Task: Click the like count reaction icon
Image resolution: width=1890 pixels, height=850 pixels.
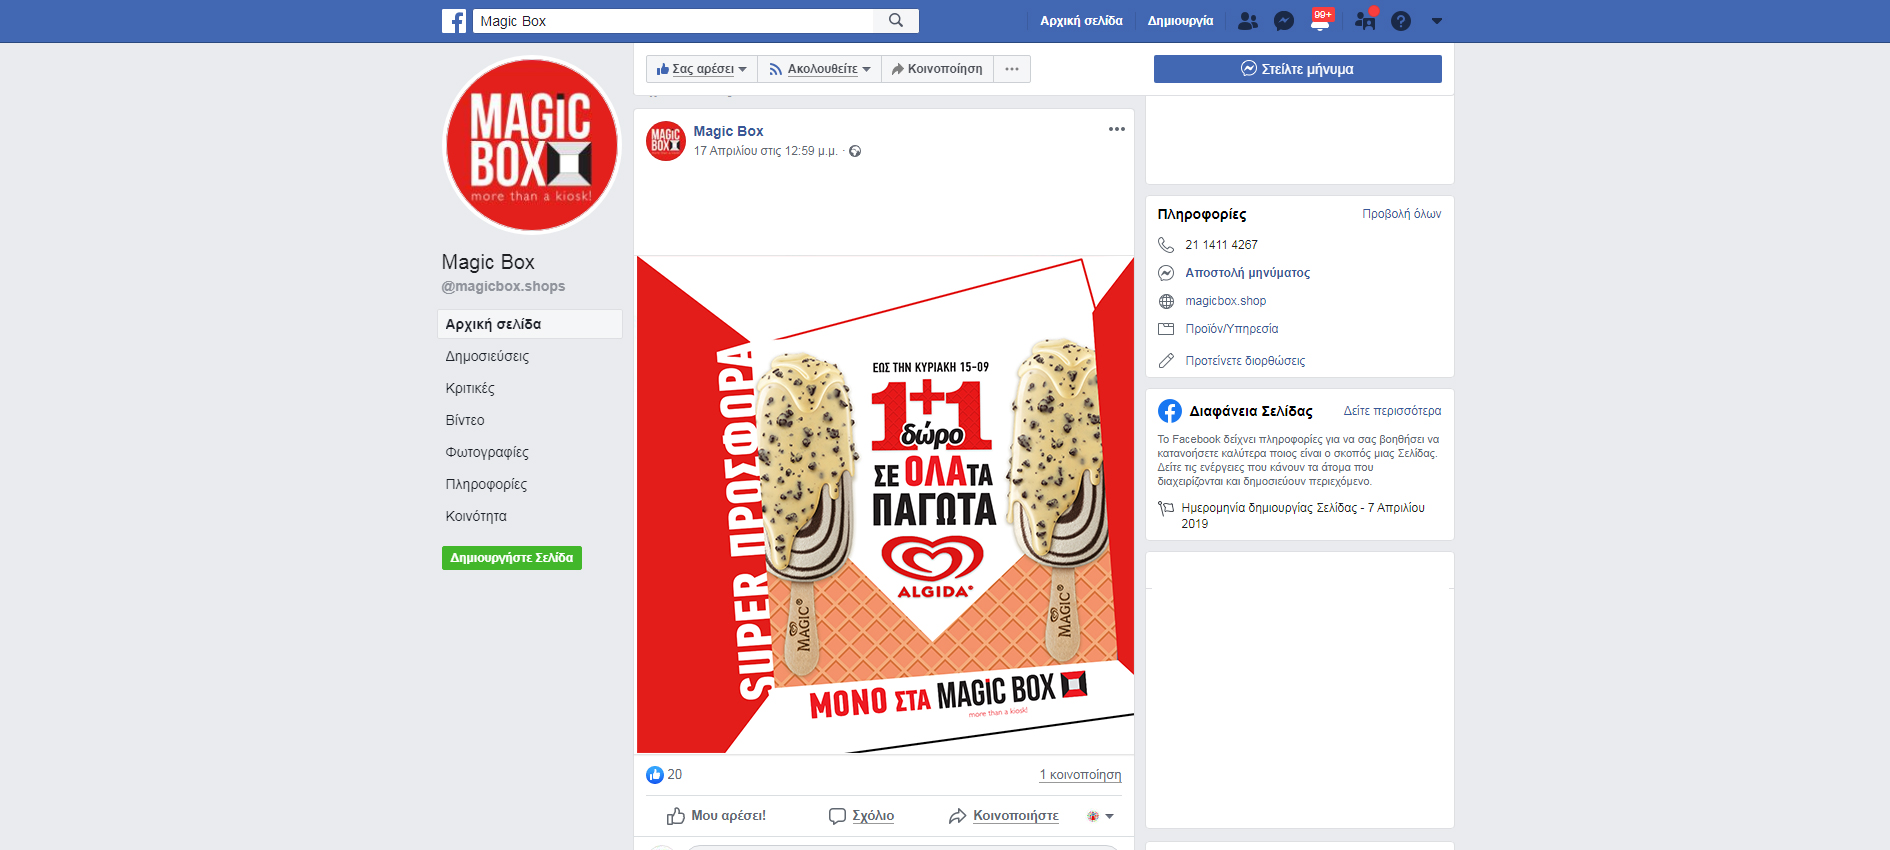Action: coord(655,775)
